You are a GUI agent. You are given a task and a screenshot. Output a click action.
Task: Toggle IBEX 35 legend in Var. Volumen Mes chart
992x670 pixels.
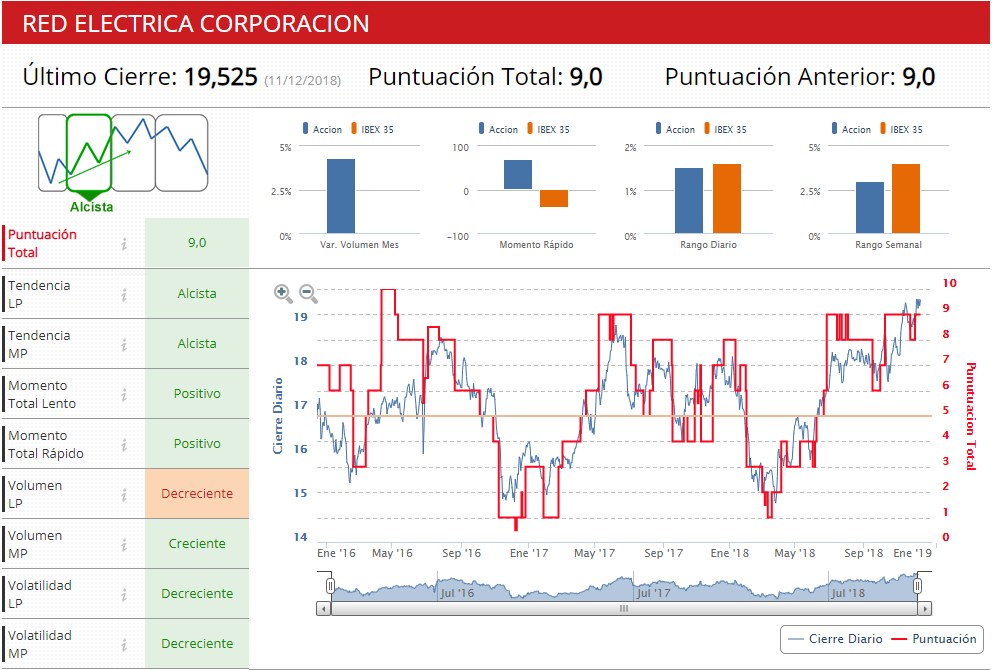[373, 129]
